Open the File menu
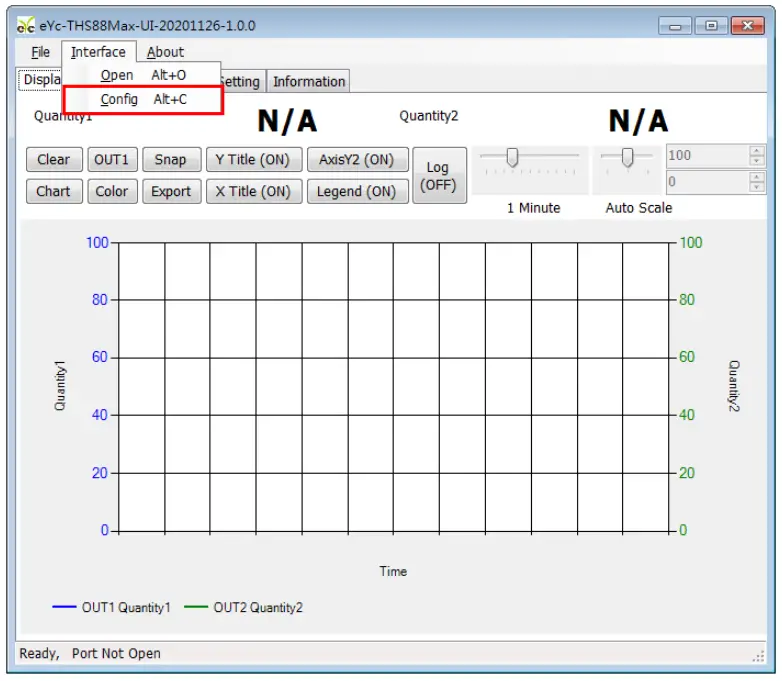This screenshot has width=782, height=681. [40, 52]
